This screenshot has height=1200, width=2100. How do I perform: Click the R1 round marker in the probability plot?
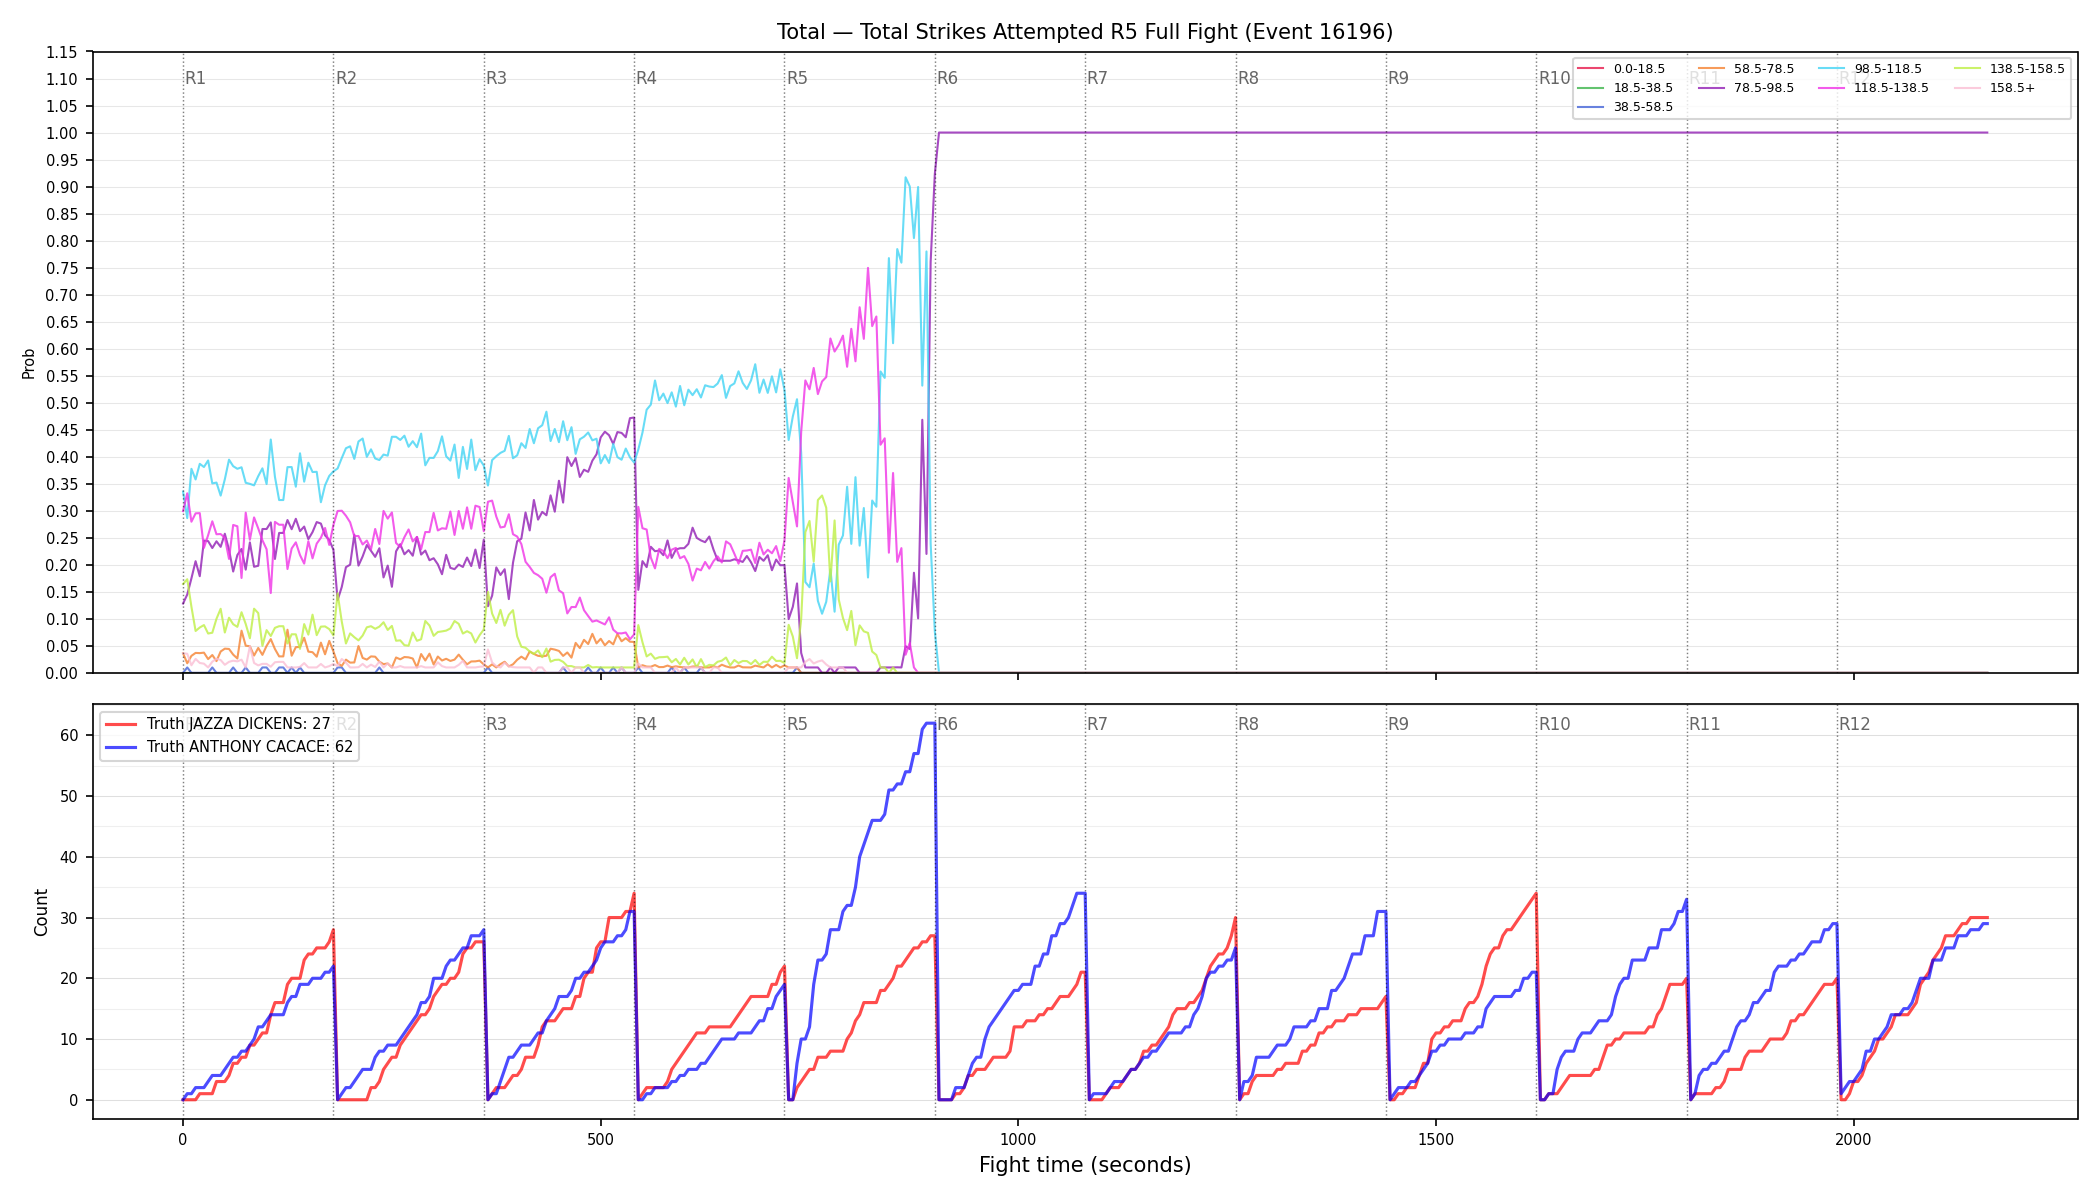(x=196, y=78)
